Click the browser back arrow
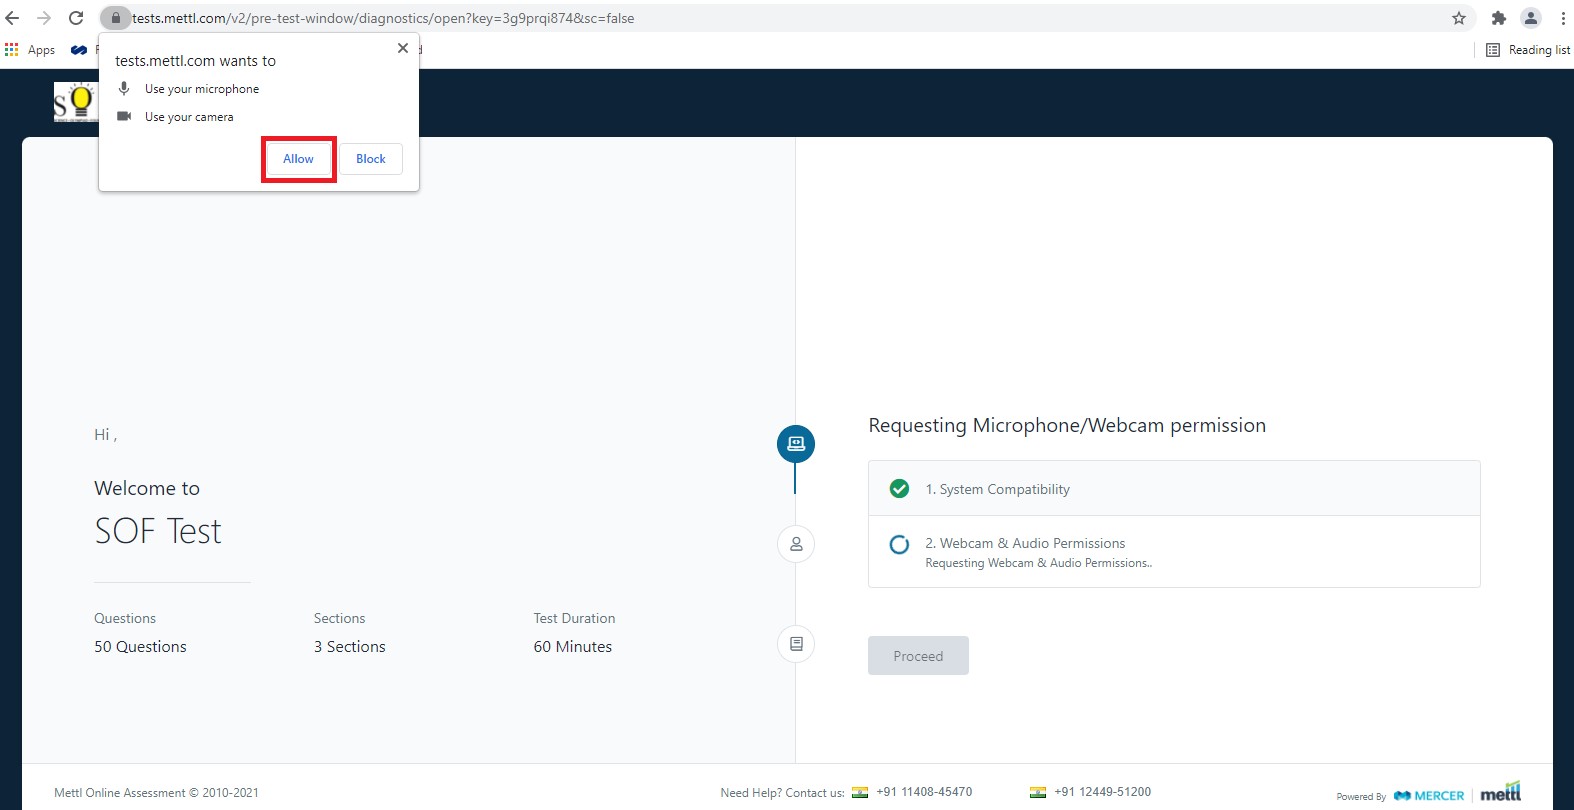This screenshot has width=1574, height=810. 13,18
